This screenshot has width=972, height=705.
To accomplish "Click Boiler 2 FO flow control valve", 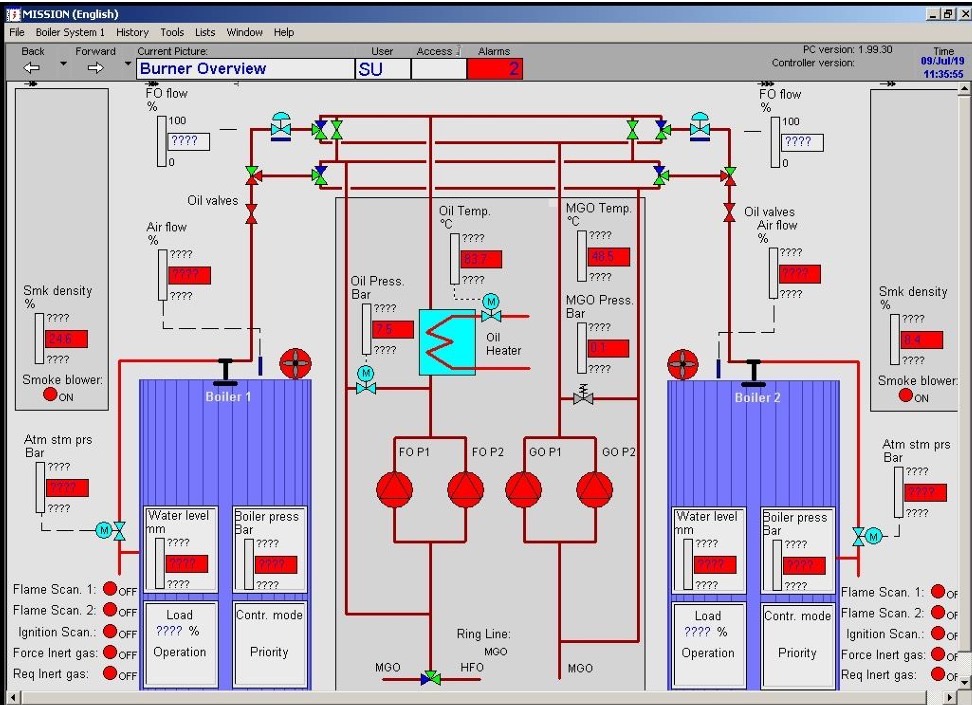I will (700, 126).
